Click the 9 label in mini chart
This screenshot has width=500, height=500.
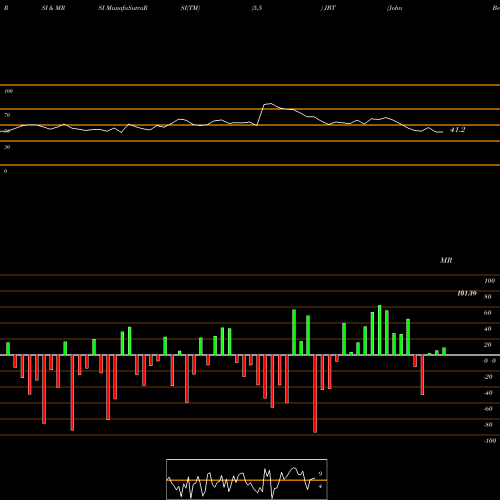click(320, 474)
